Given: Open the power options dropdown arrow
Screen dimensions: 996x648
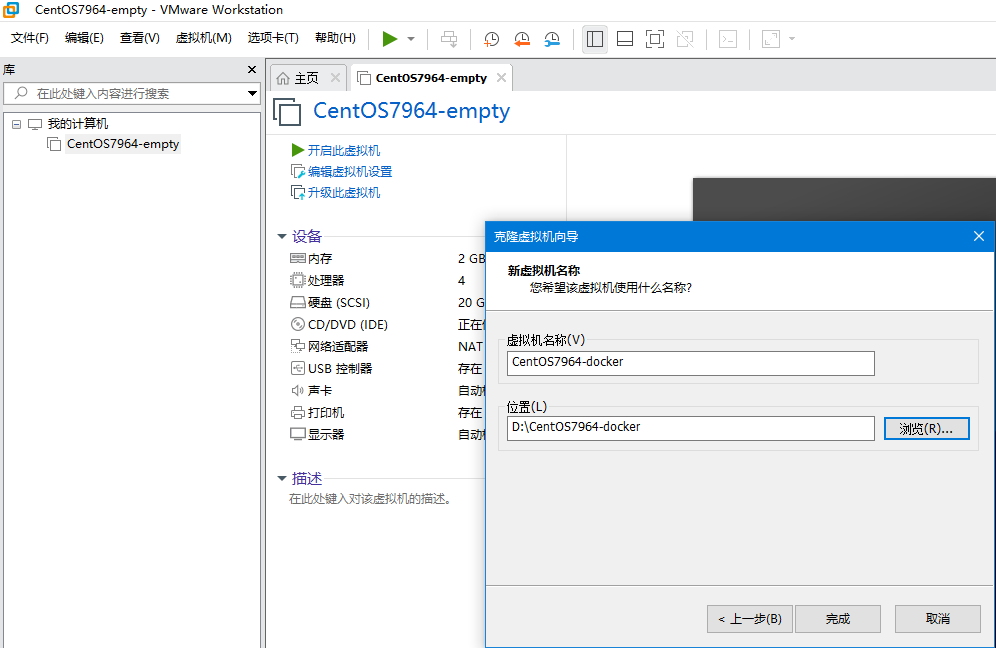Looking at the screenshot, I should coord(411,39).
